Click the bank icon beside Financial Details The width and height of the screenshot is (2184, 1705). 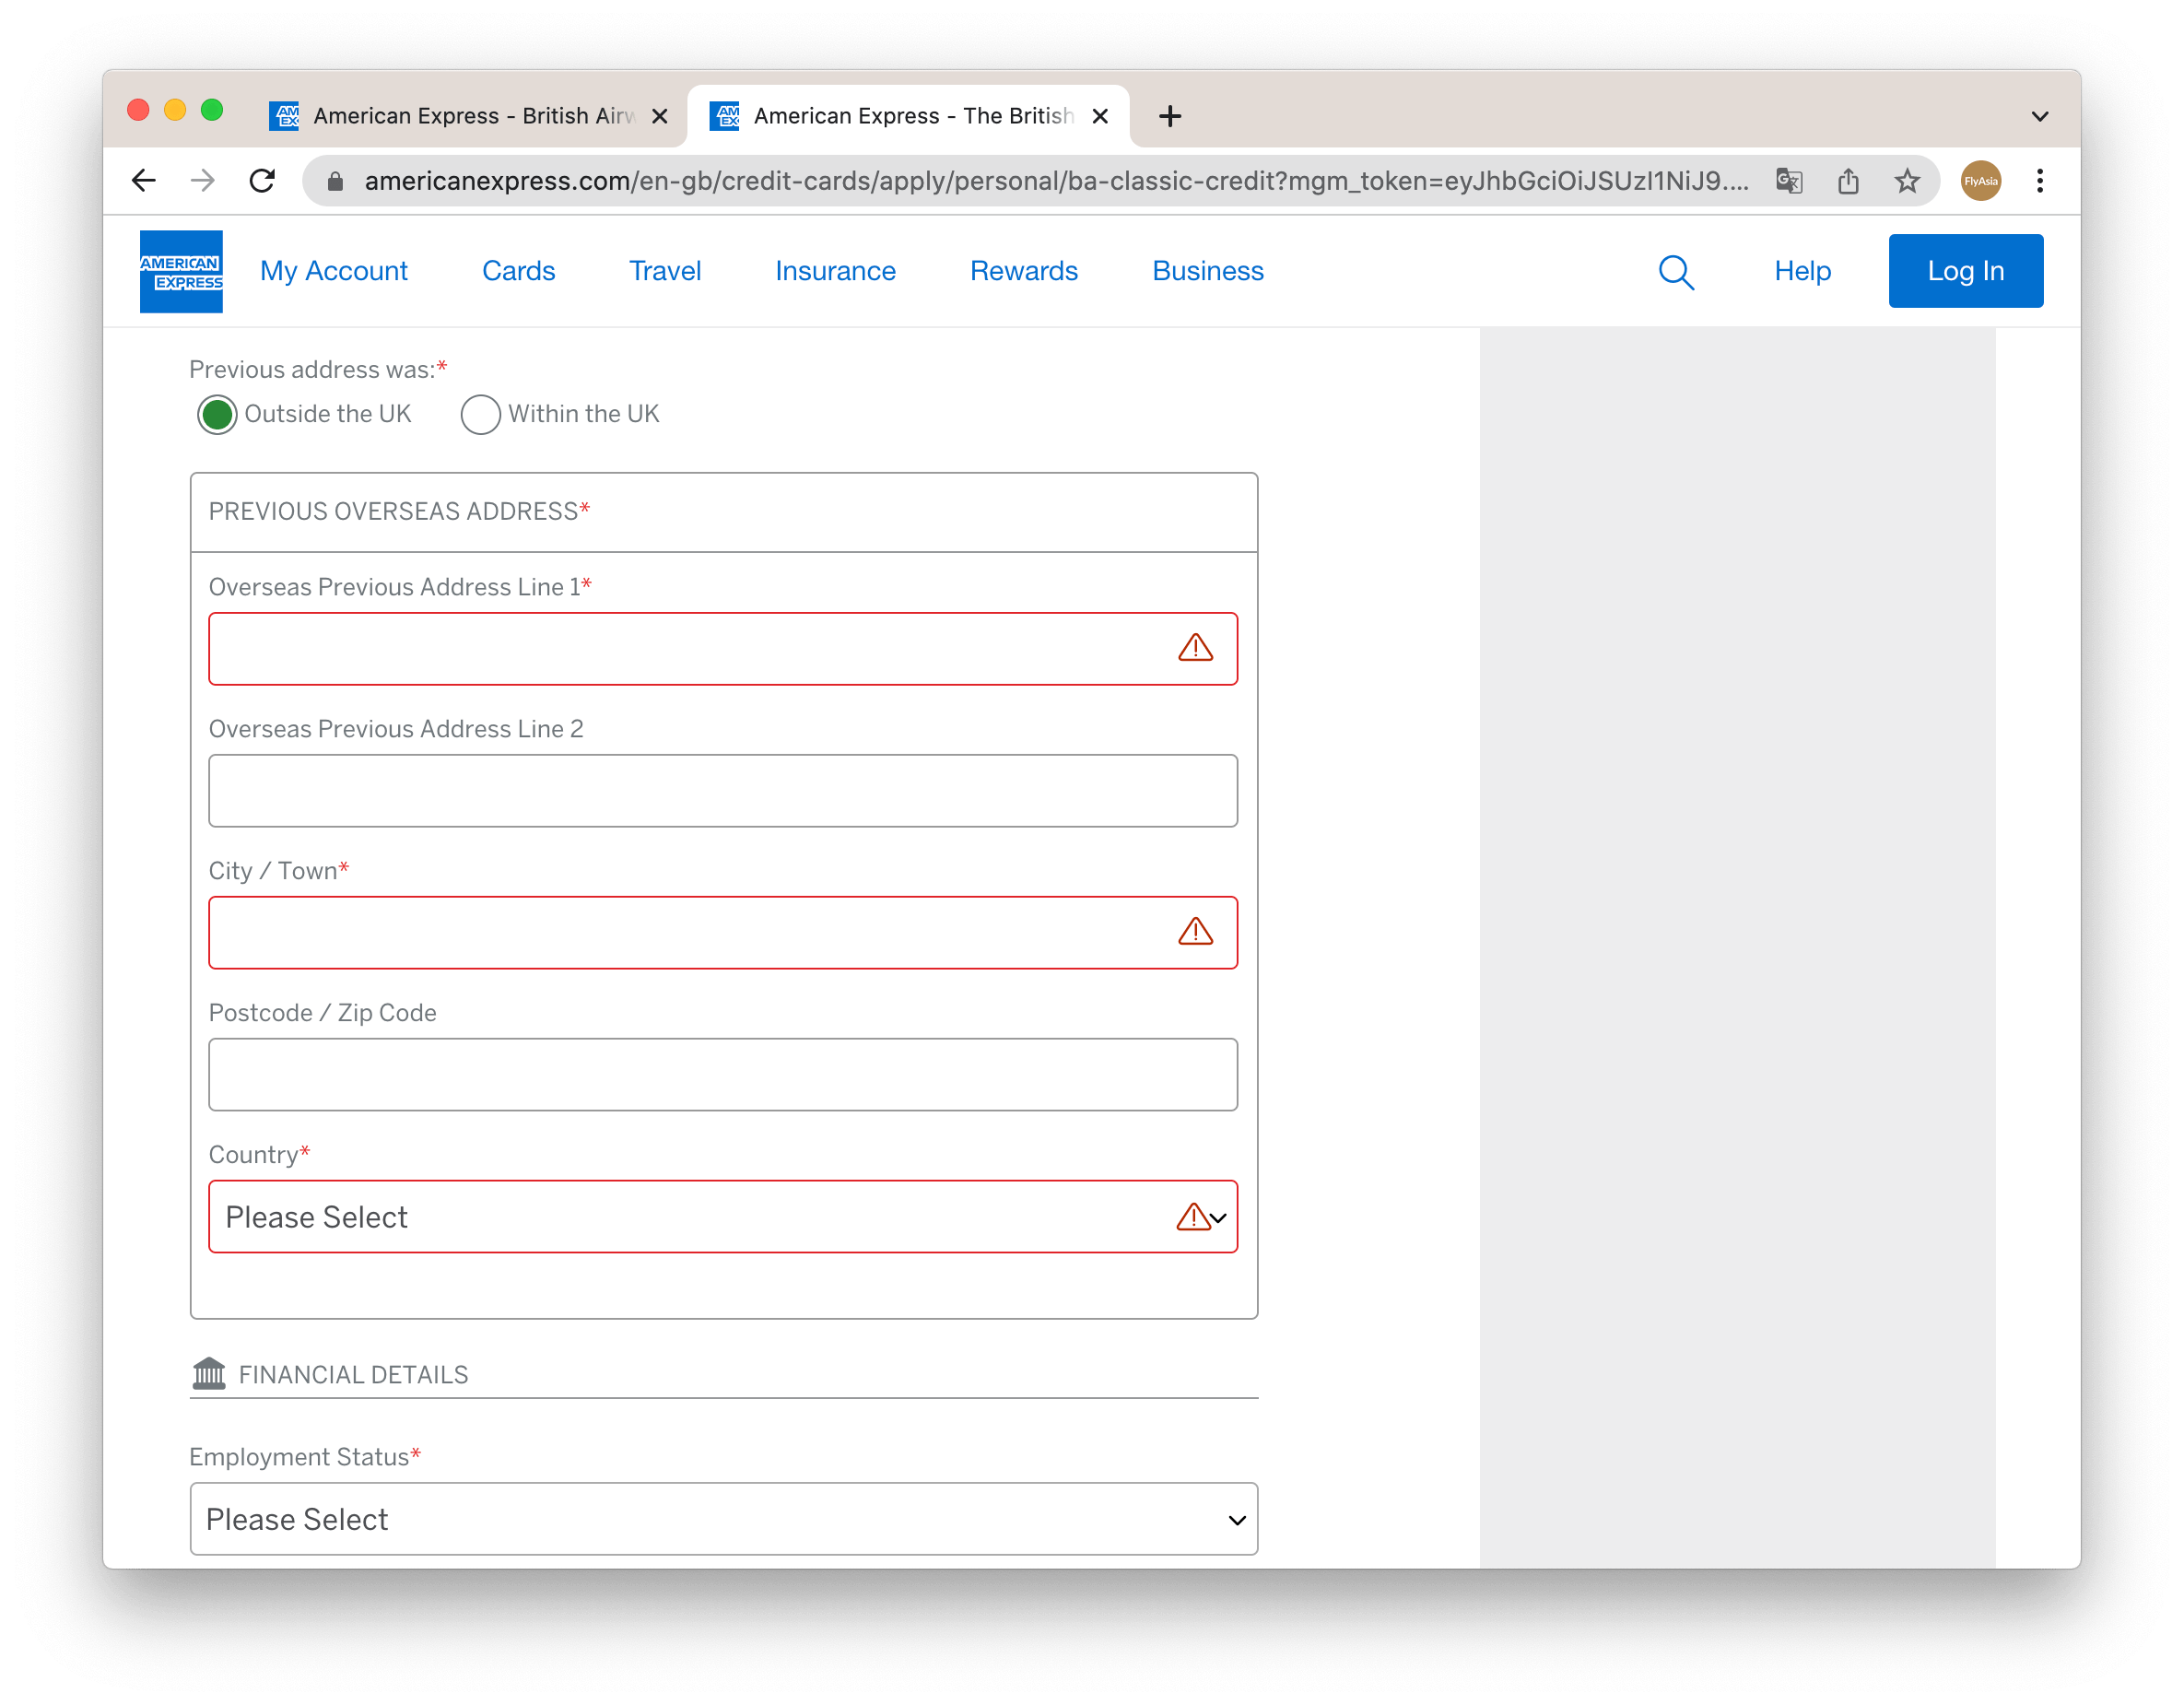click(209, 1374)
